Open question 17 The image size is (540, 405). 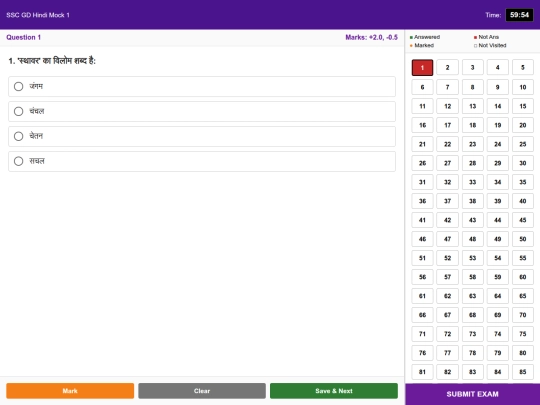pos(447,125)
